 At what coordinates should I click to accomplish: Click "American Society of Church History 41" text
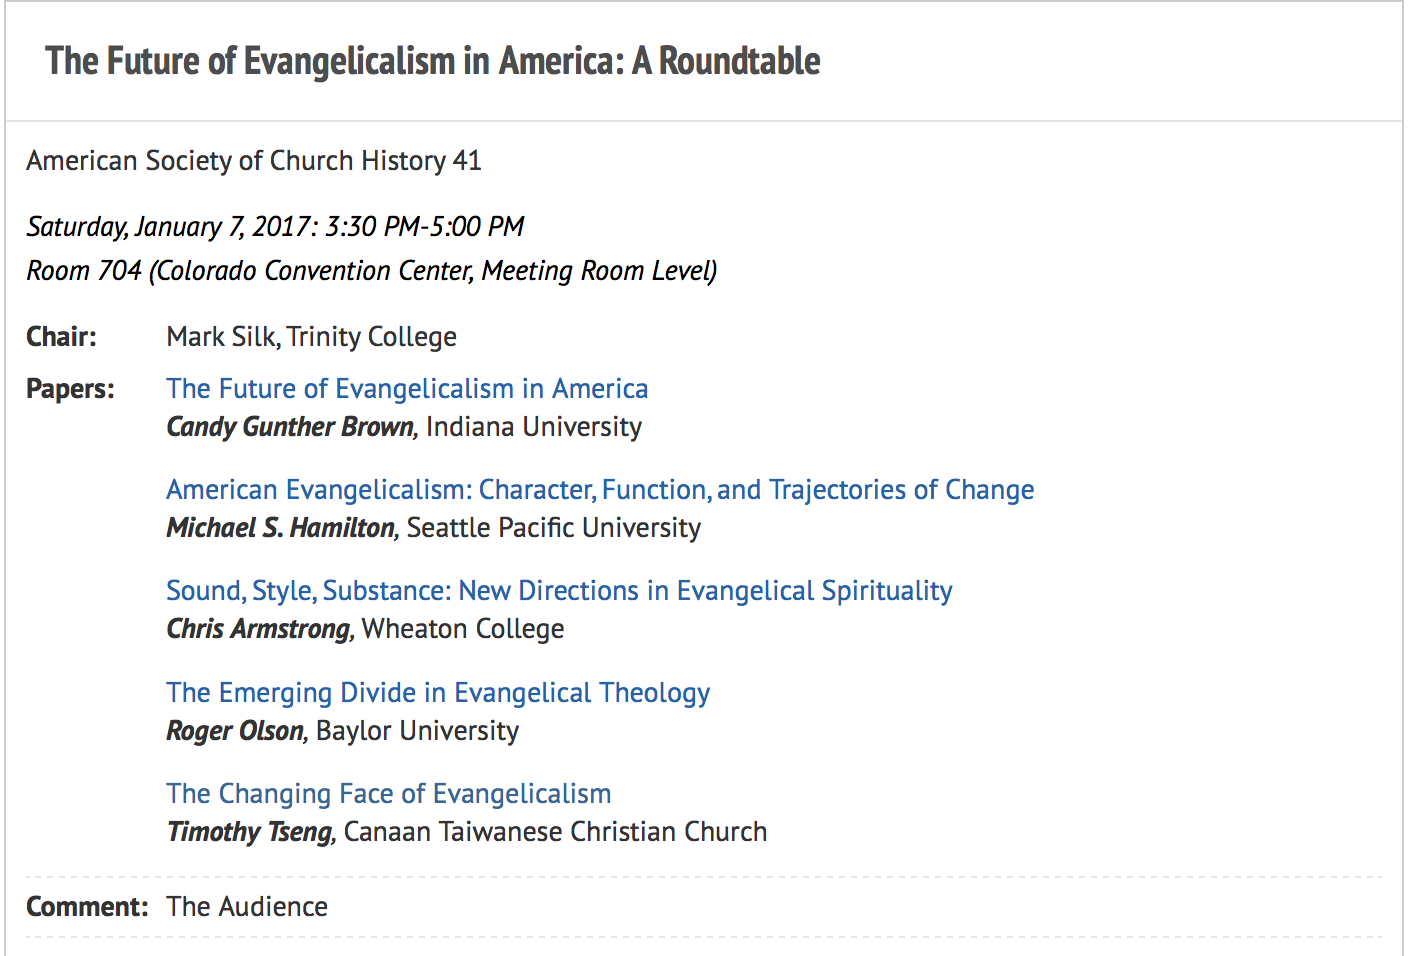tap(254, 161)
